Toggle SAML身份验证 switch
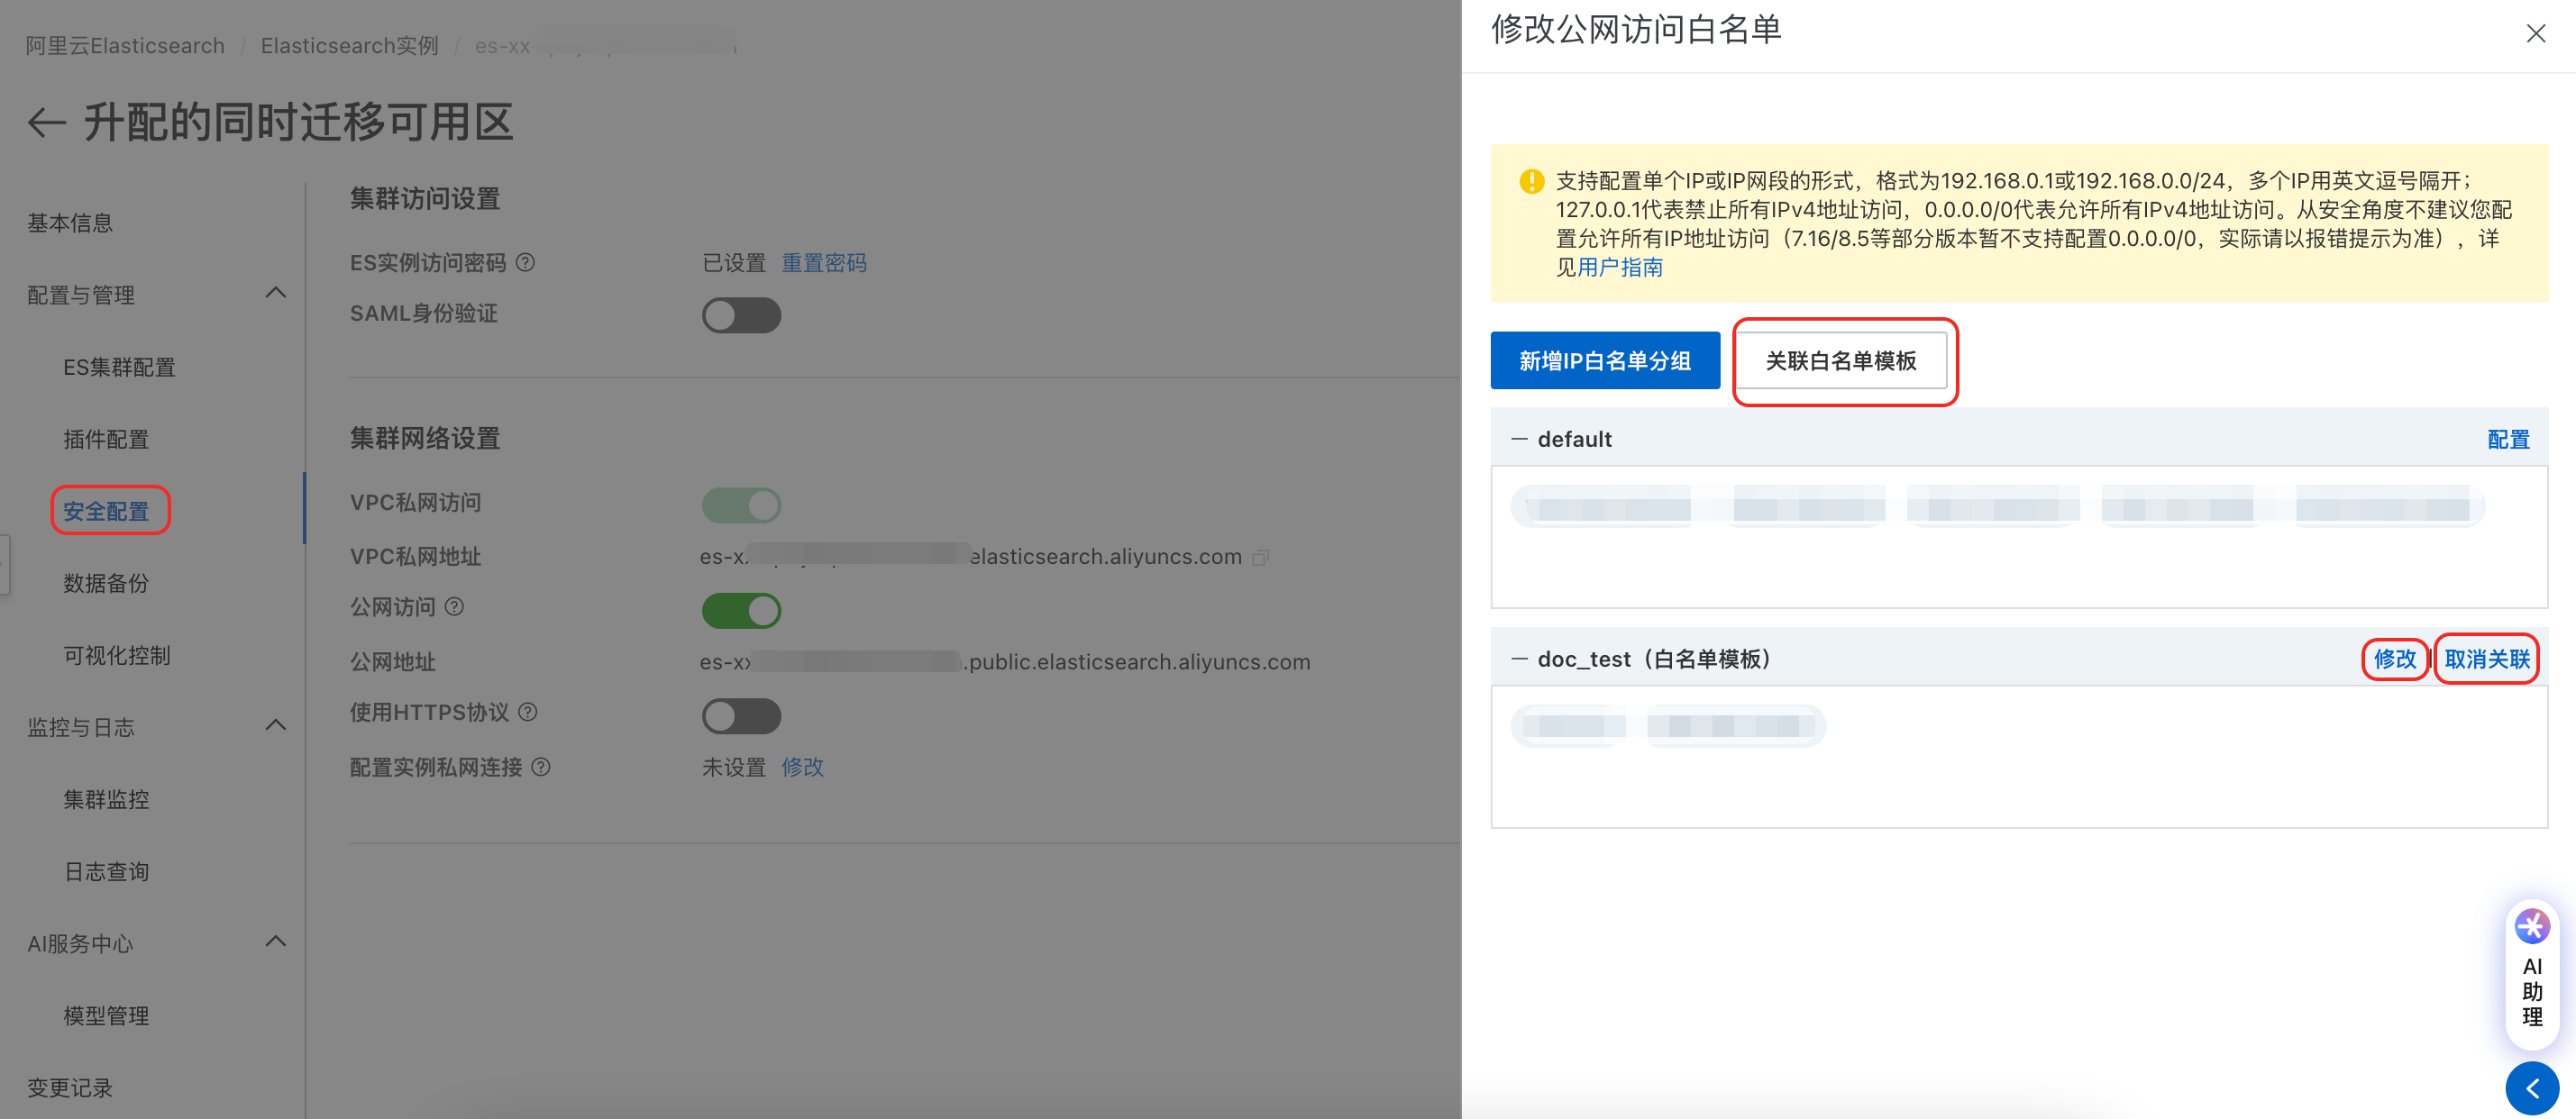The height and width of the screenshot is (1119, 2576). [741, 315]
